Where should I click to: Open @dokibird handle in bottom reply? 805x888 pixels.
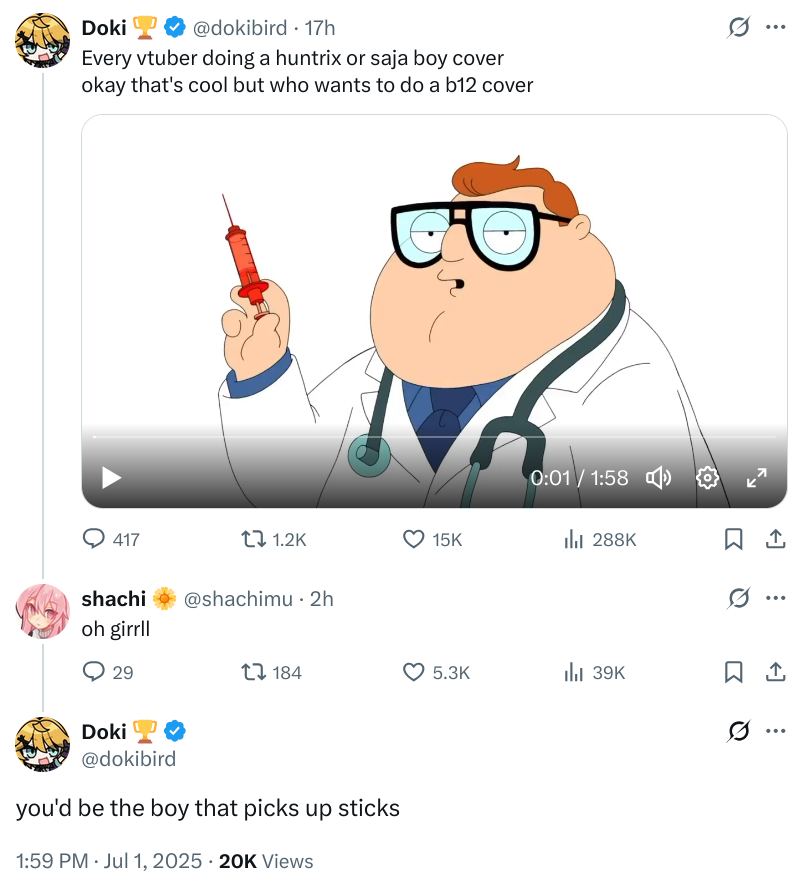click(x=128, y=758)
